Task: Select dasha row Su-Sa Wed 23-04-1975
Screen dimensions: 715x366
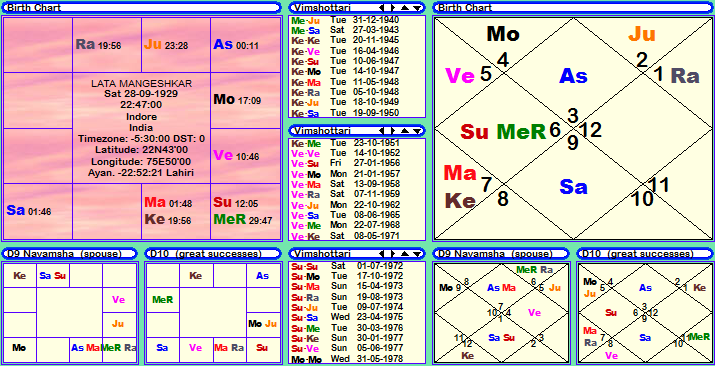Action: [x=347, y=317]
